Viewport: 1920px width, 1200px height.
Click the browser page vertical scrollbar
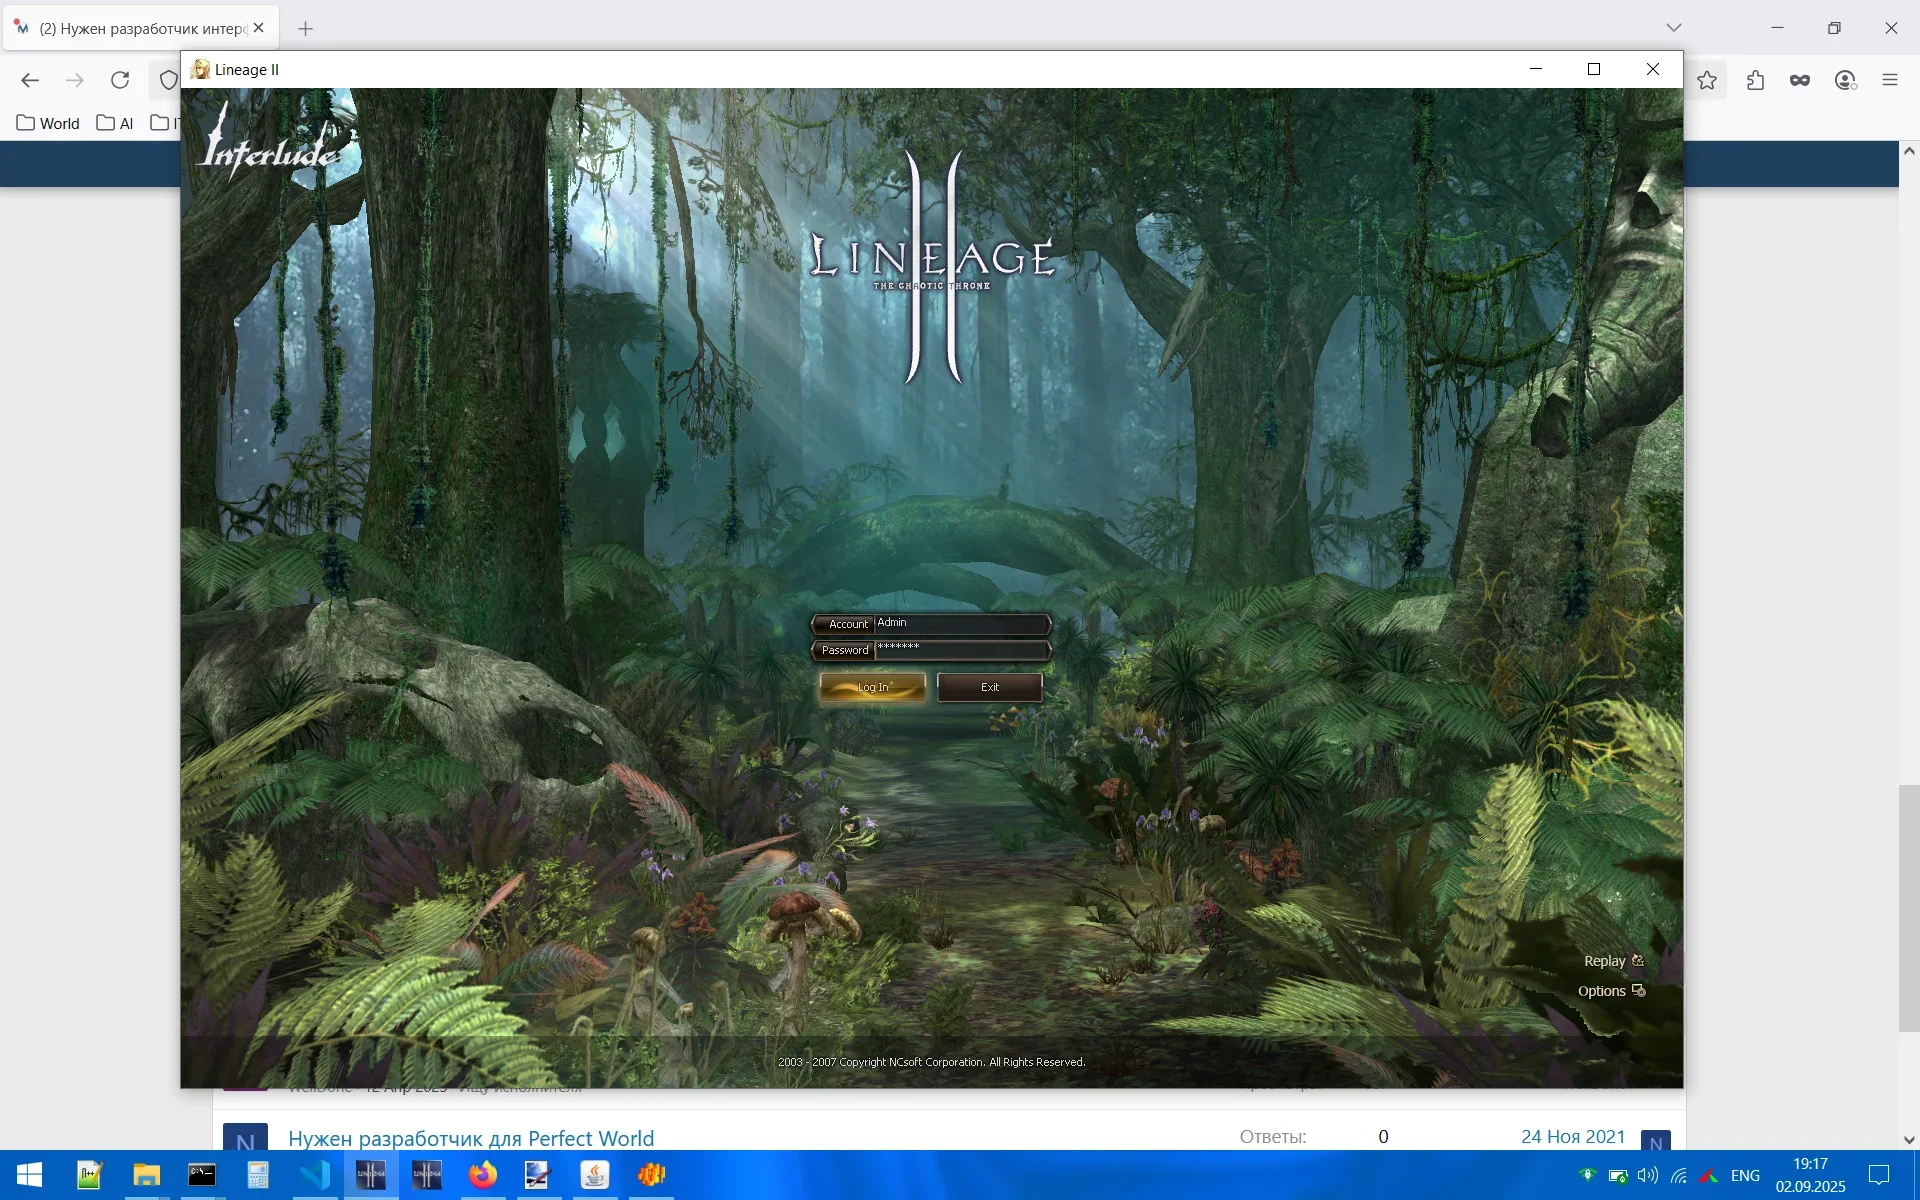click(1909, 908)
